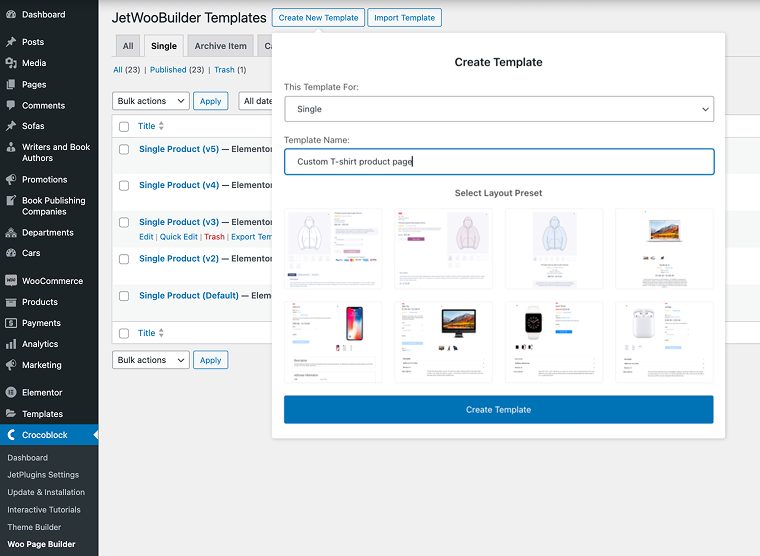Open the top Bulk actions dropdown

(x=151, y=101)
